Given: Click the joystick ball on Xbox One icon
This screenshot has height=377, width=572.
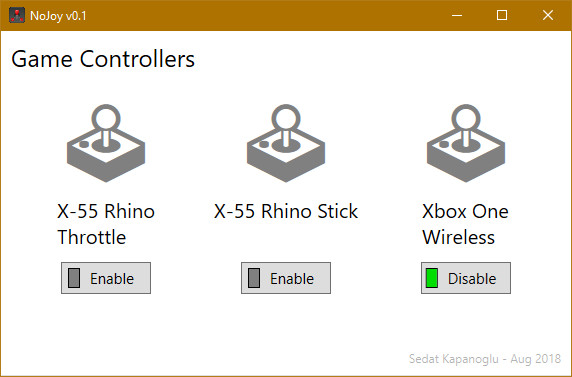Looking at the screenshot, I should click(x=466, y=119).
